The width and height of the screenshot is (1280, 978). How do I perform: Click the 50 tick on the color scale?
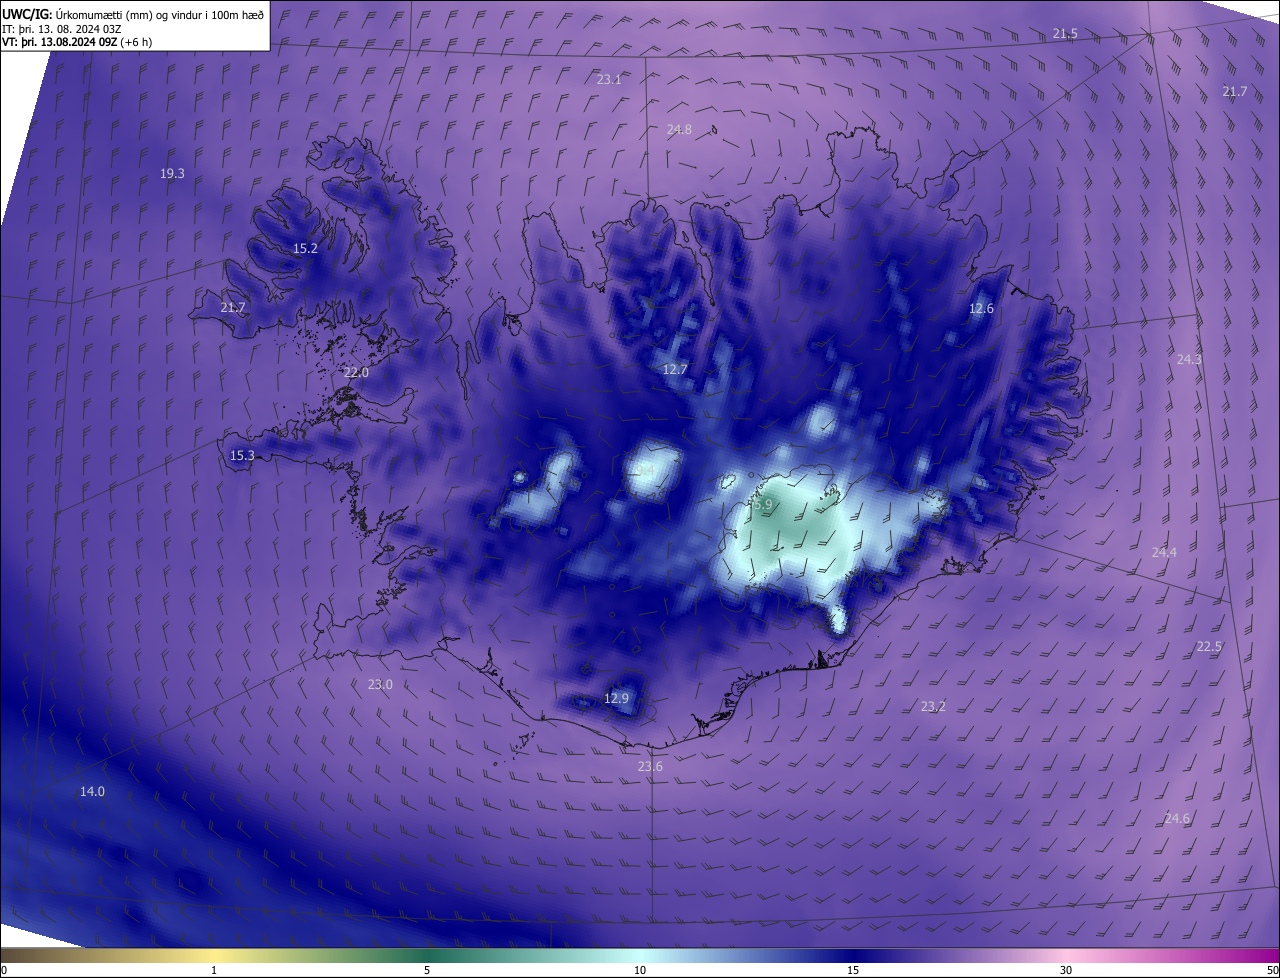[1272, 970]
